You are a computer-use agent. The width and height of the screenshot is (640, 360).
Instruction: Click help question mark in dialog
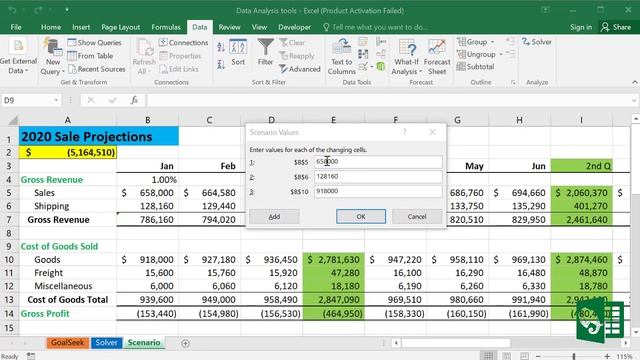click(404, 132)
